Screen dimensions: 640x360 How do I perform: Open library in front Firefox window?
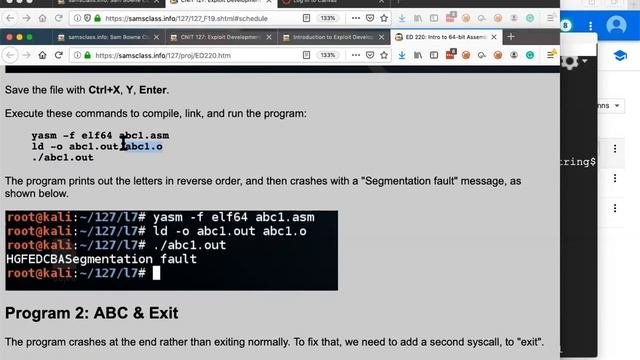[x=418, y=55]
